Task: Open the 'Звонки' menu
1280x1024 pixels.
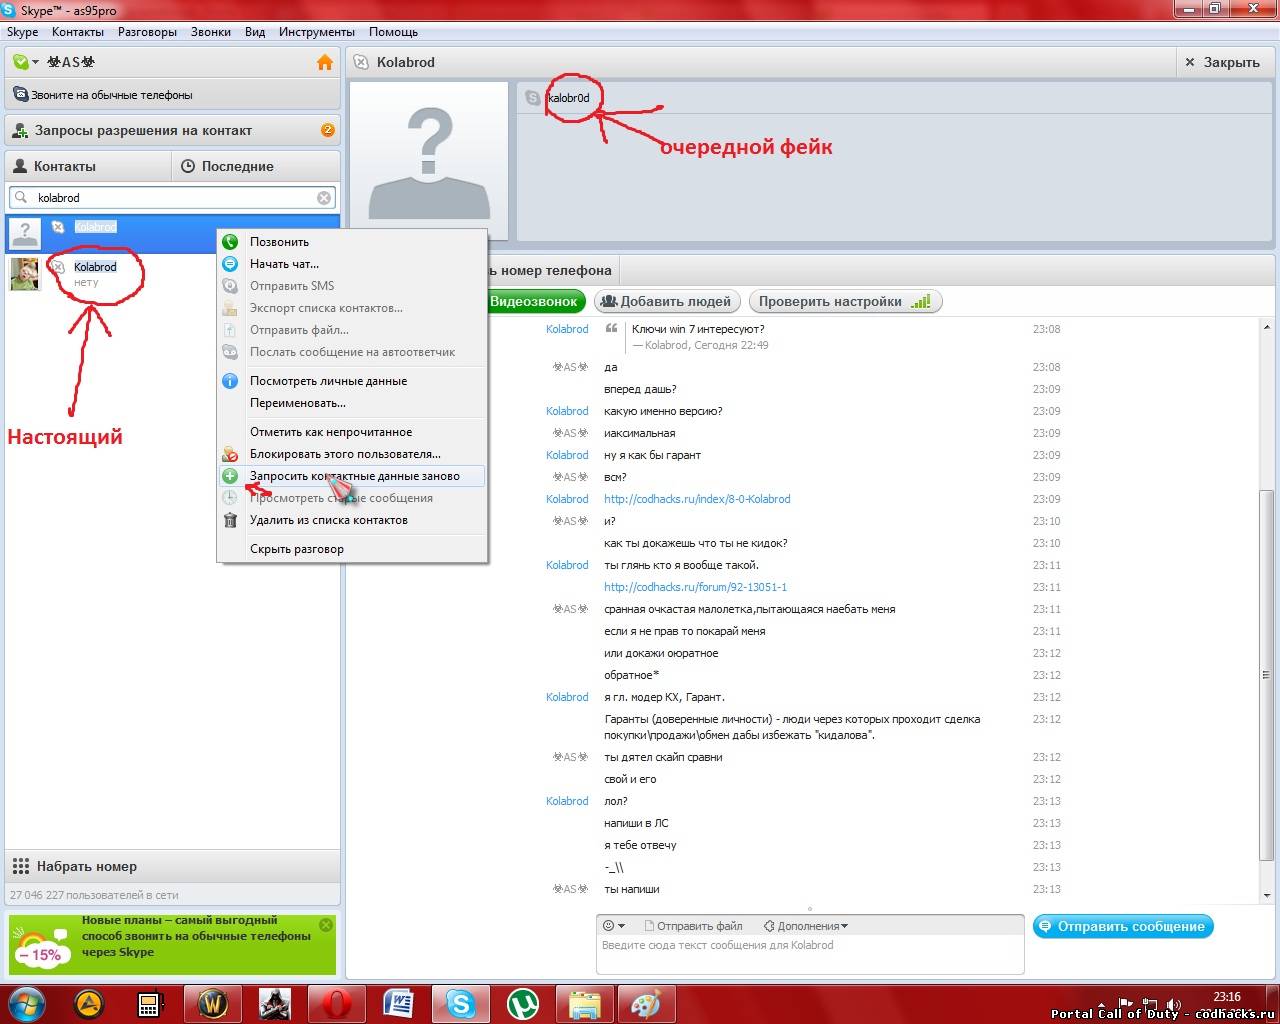Action: (x=211, y=32)
